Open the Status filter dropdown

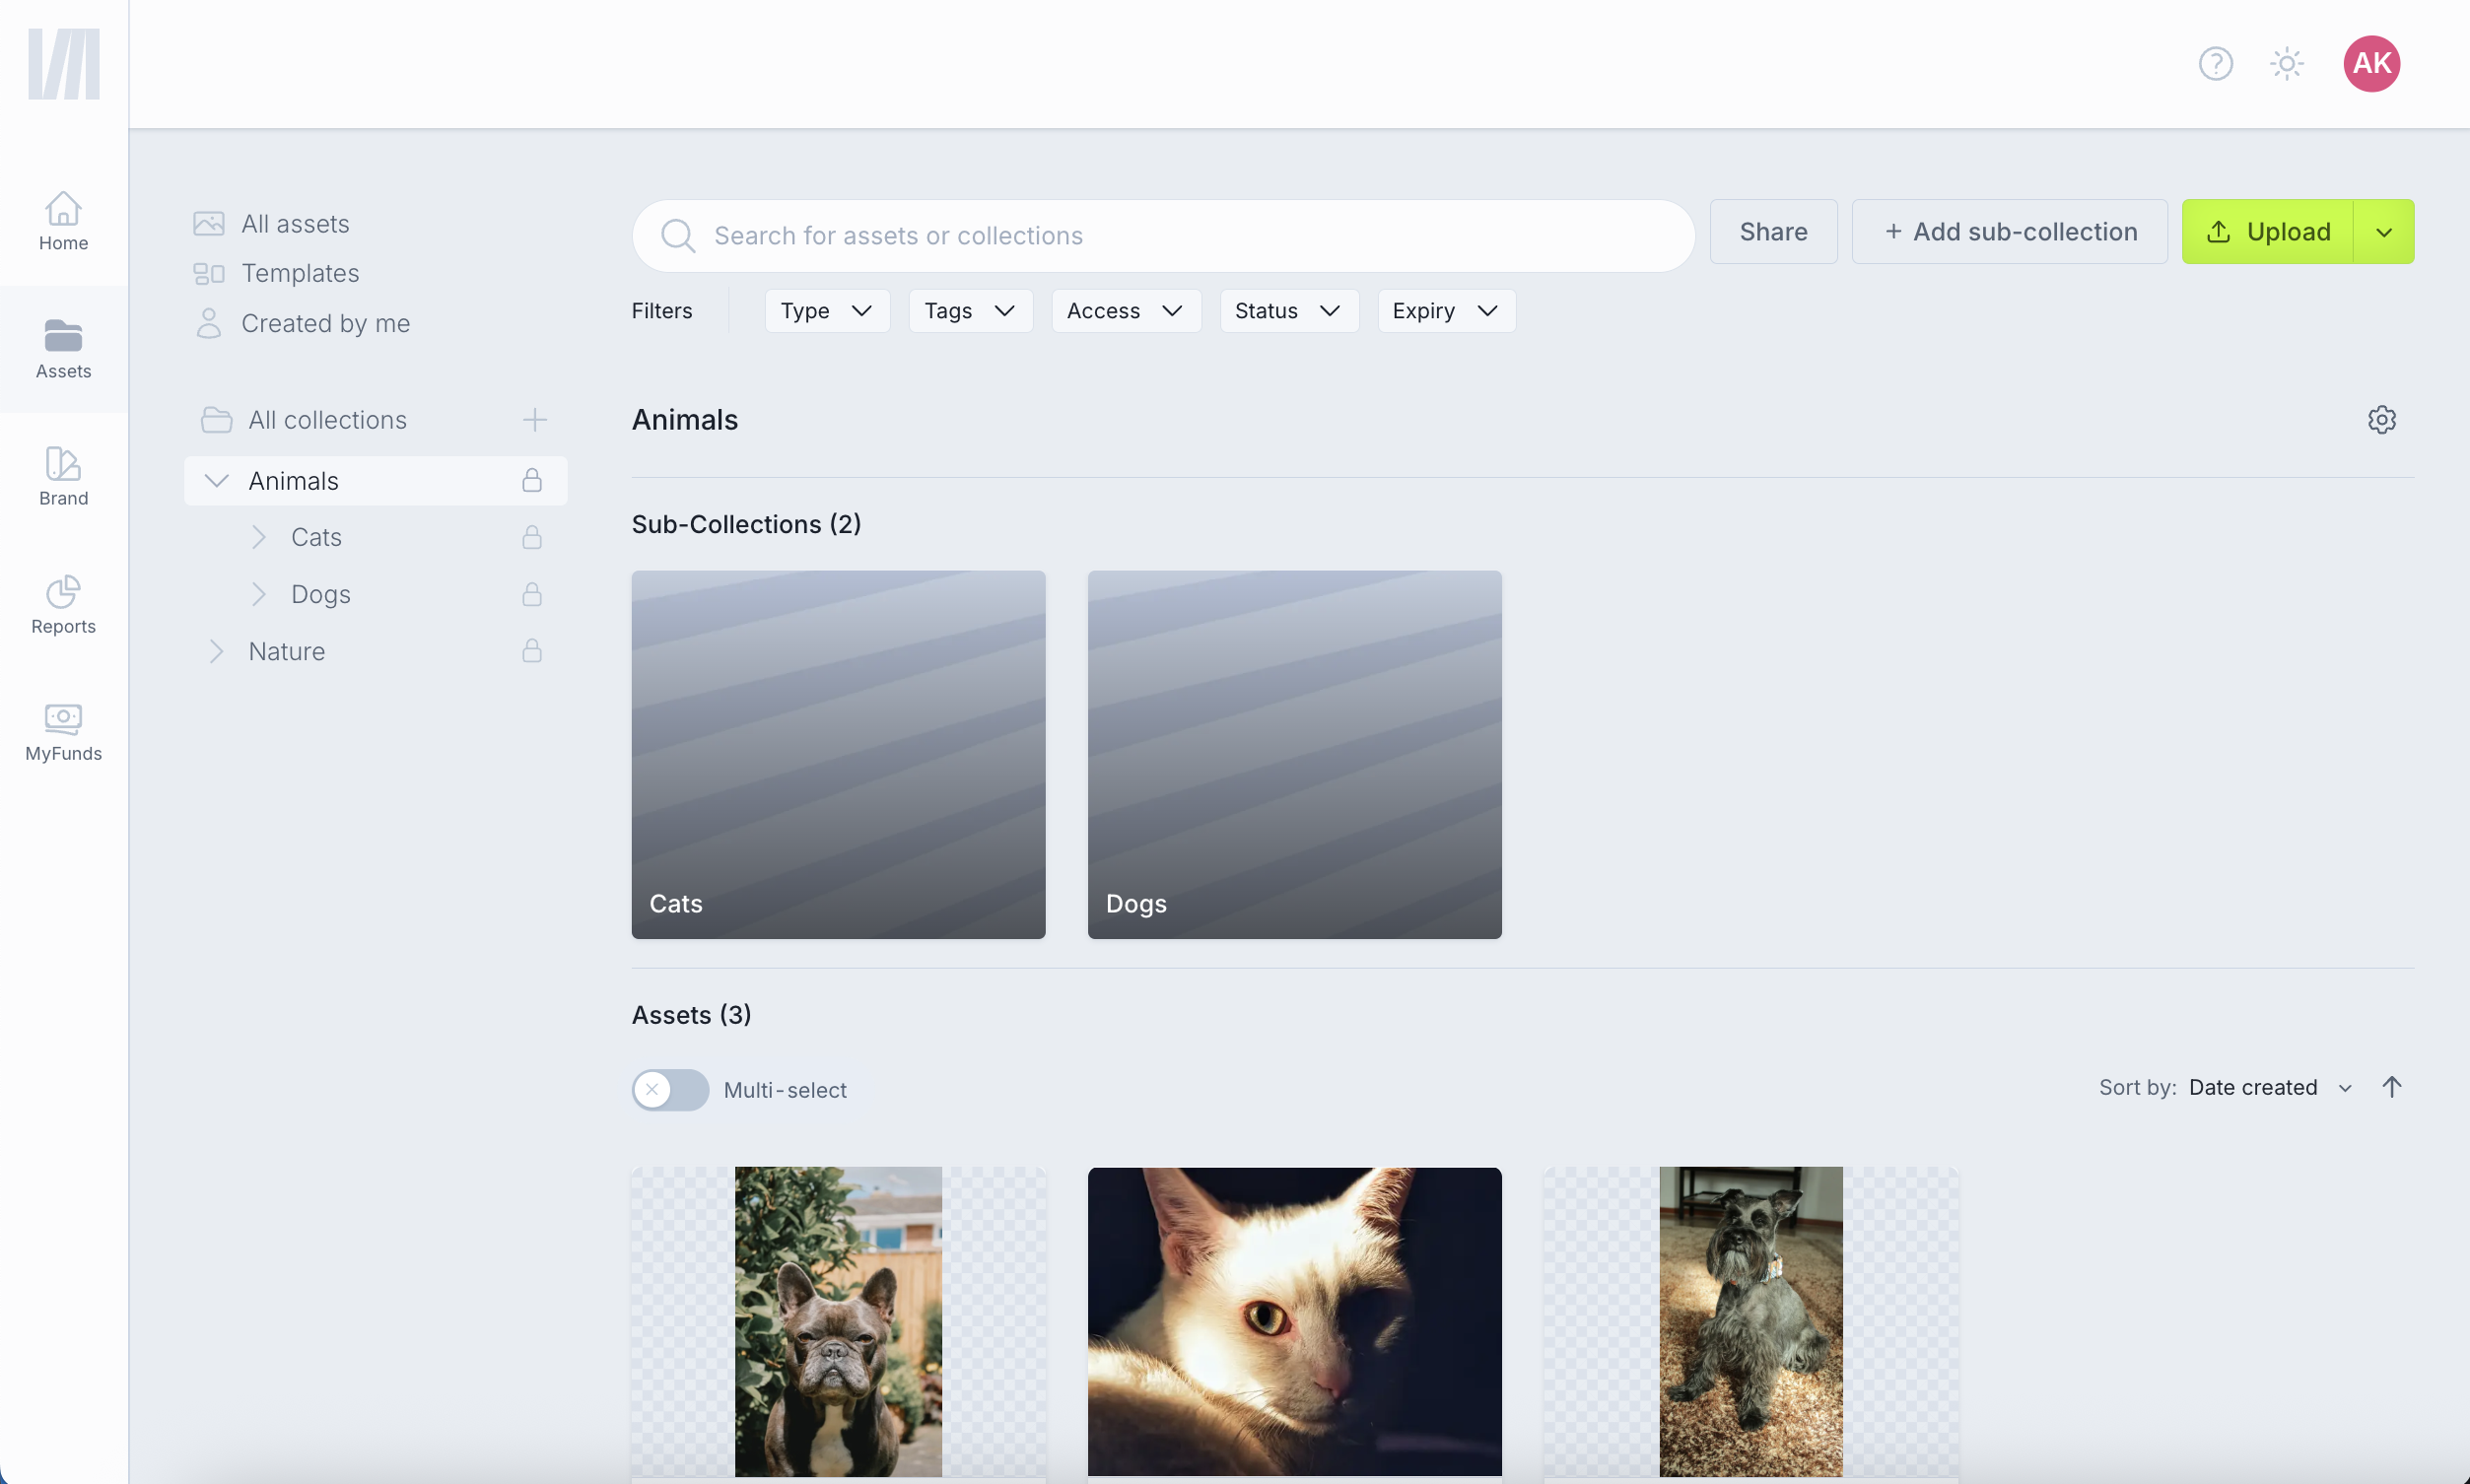1287,311
